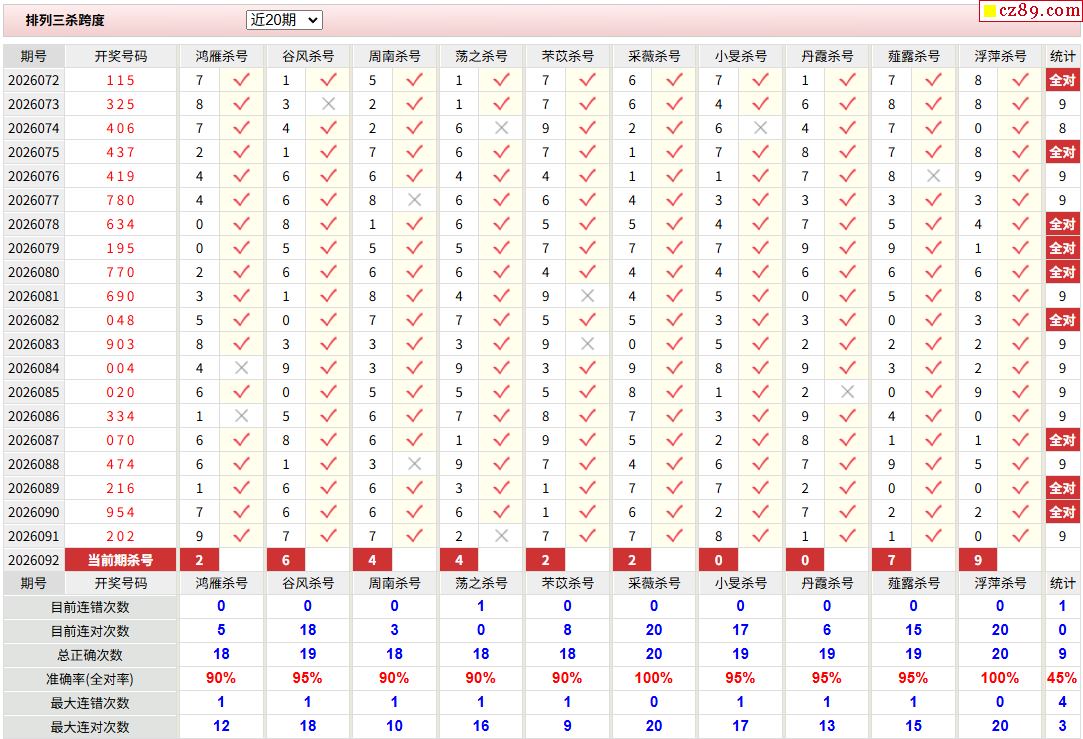Select the red 鸿雁 prediction in row 2026092
Image resolution: width=1083 pixels, height=739 pixels.
200,560
